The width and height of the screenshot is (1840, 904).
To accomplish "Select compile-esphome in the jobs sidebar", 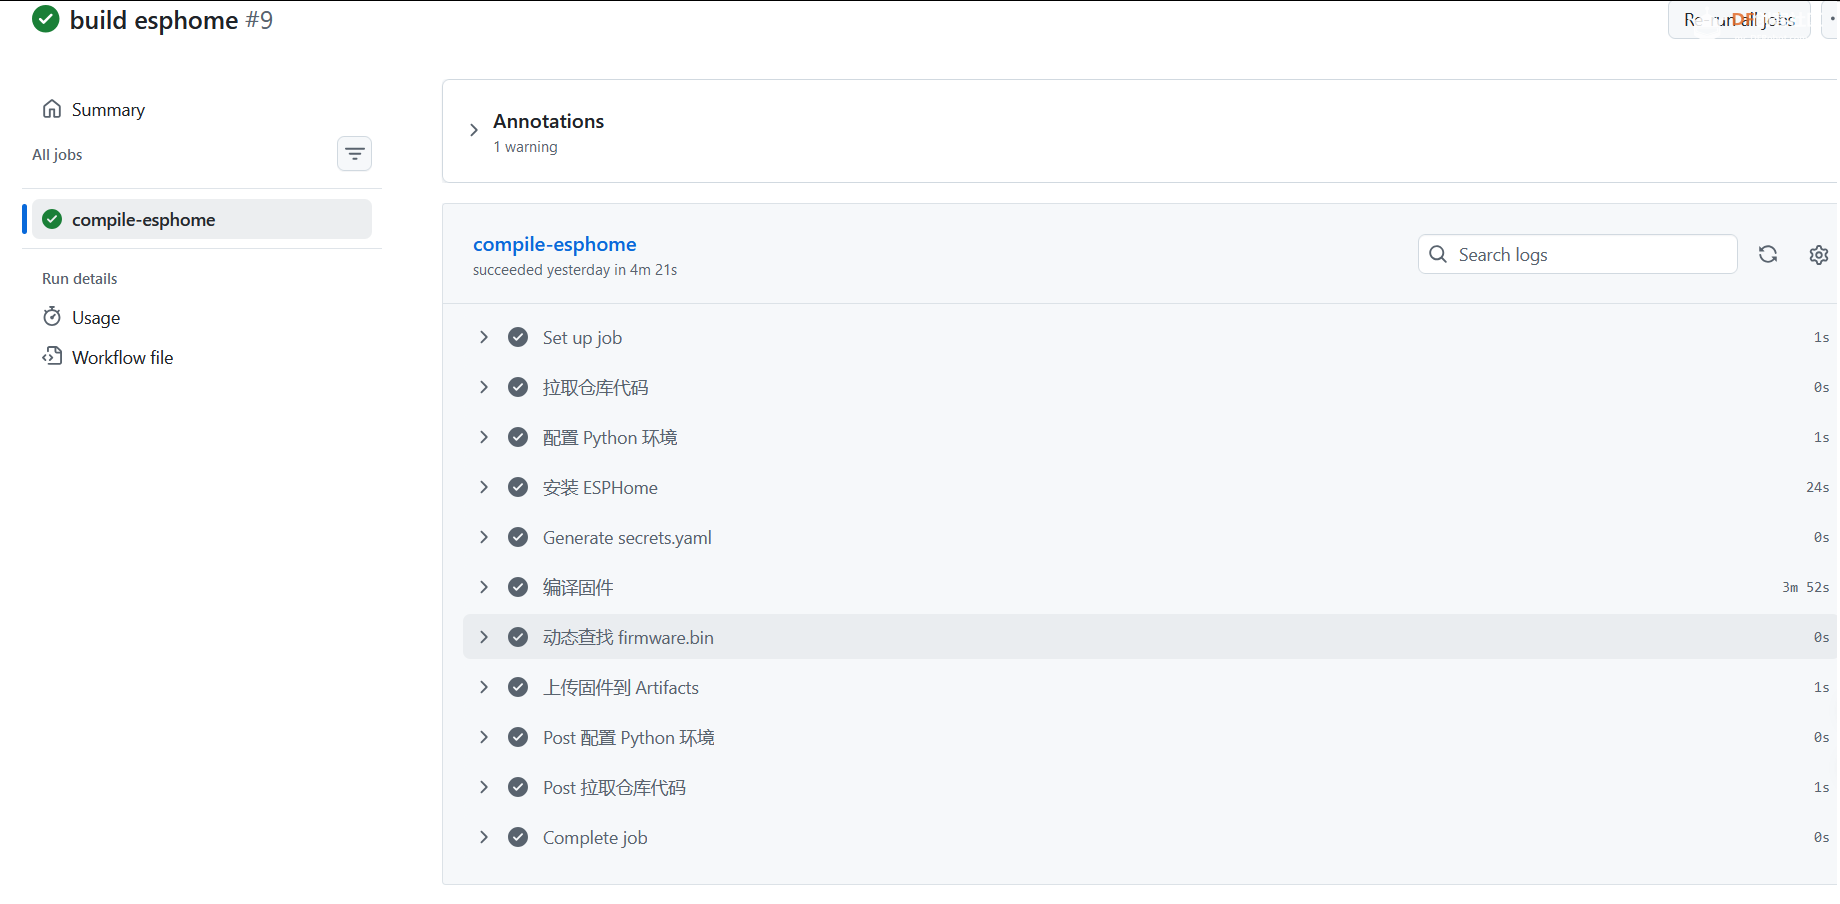I will pyautogui.click(x=202, y=219).
